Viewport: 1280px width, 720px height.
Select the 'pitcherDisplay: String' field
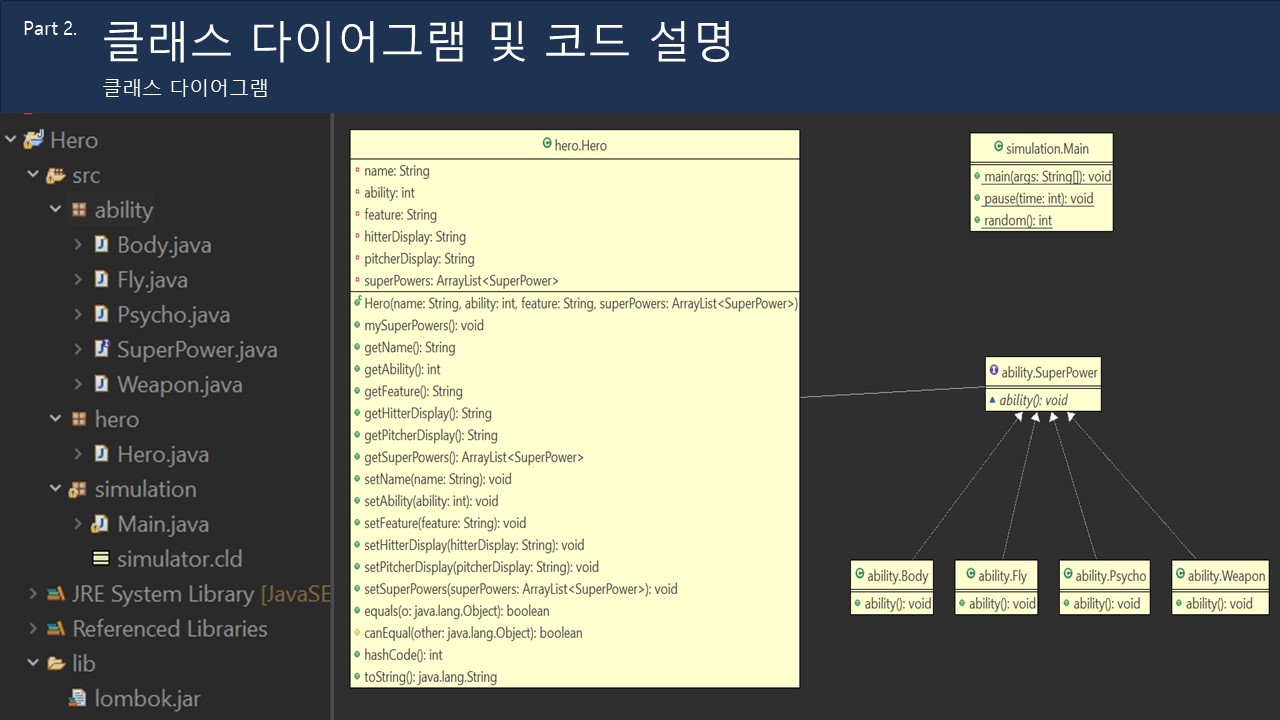point(419,259)
